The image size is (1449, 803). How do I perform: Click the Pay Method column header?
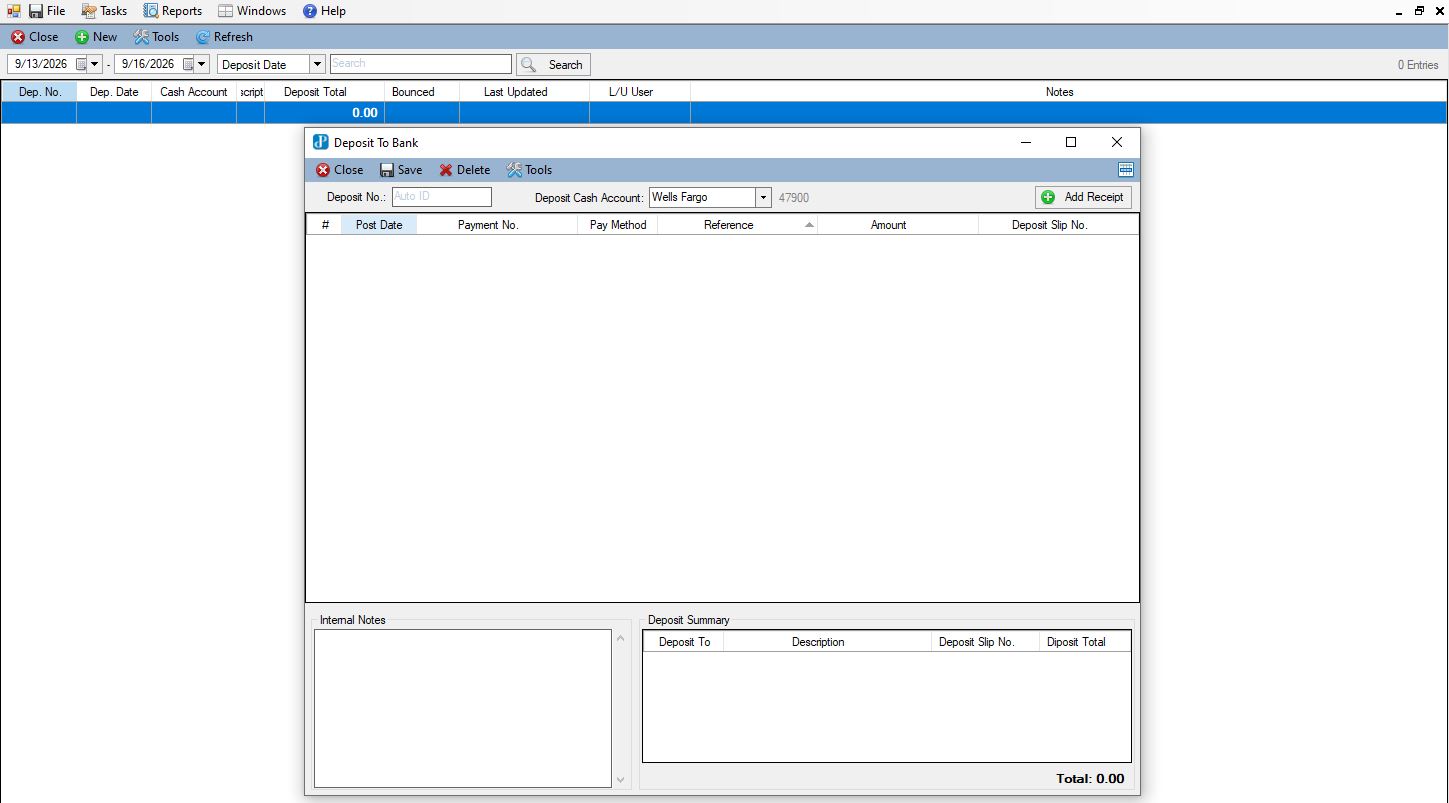point(617,225)
